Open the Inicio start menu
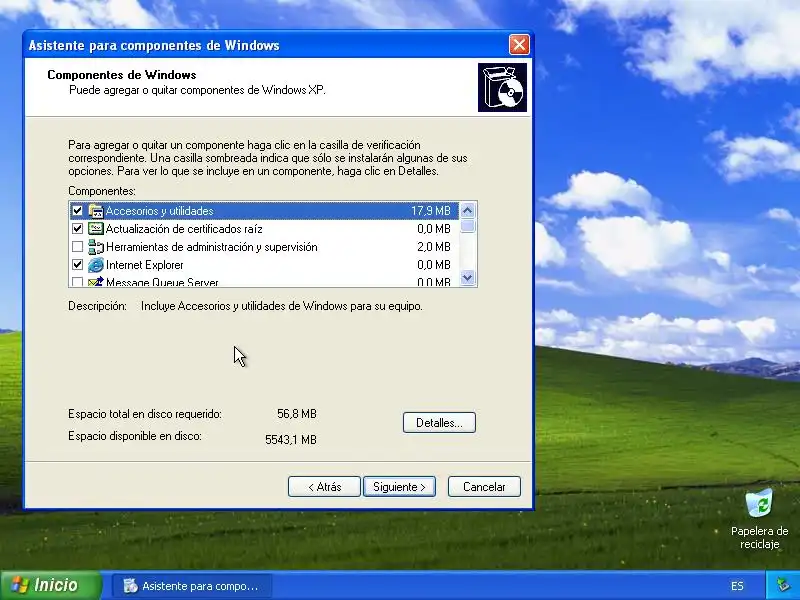 point(51,585)
